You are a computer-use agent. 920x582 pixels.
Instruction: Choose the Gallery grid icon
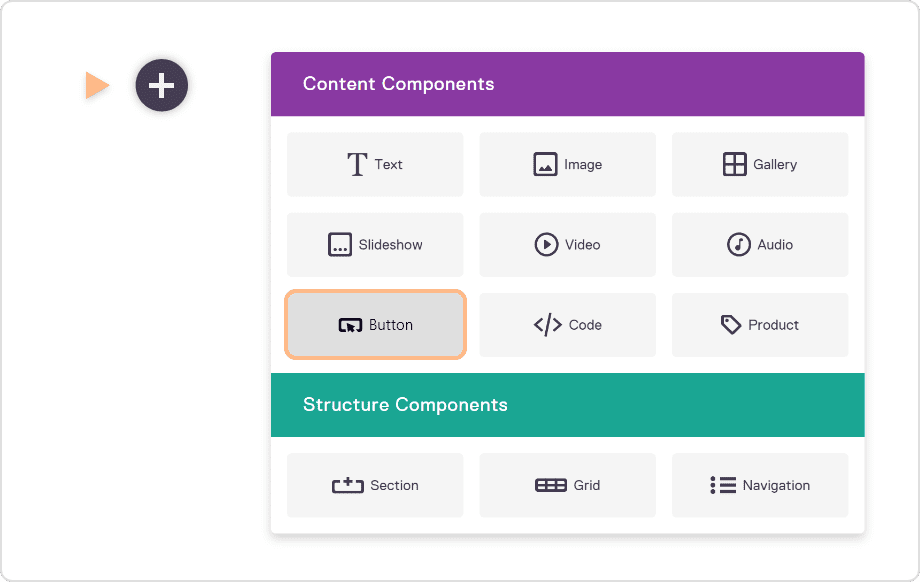click(x=735, y=164)
